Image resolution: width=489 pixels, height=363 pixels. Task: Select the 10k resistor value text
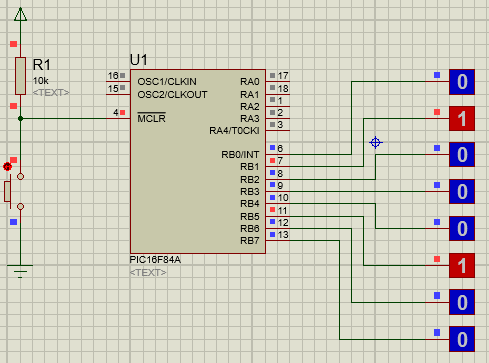click(41, 81)
